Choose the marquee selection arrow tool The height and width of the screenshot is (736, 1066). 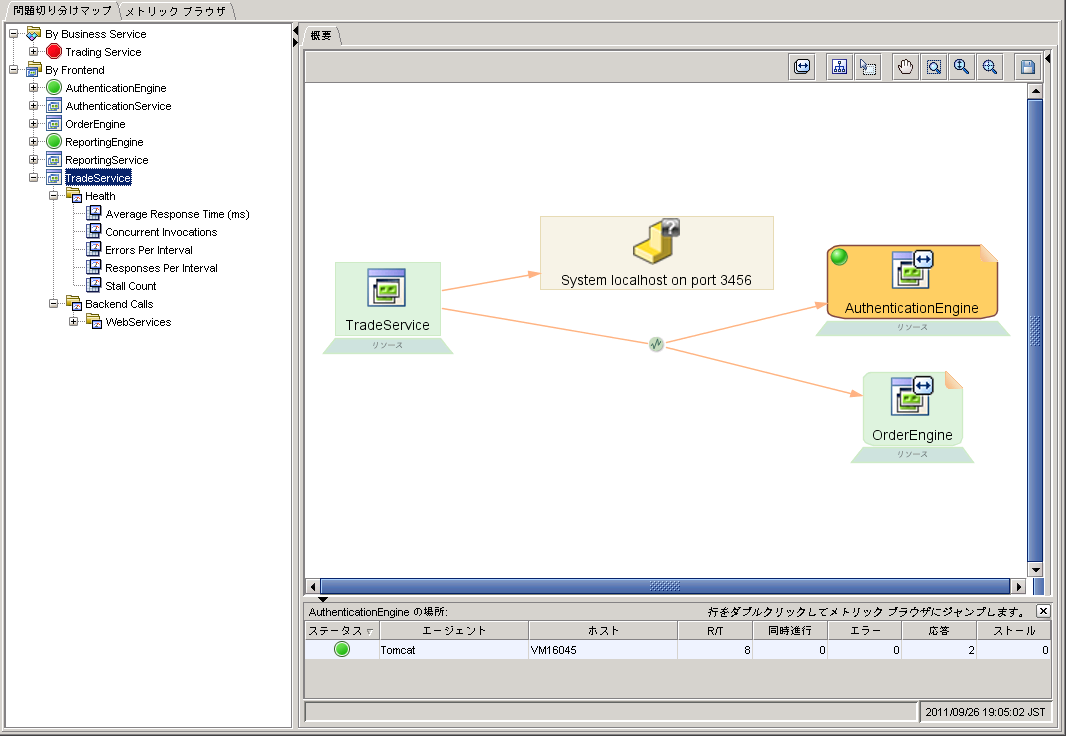(867, 67)
